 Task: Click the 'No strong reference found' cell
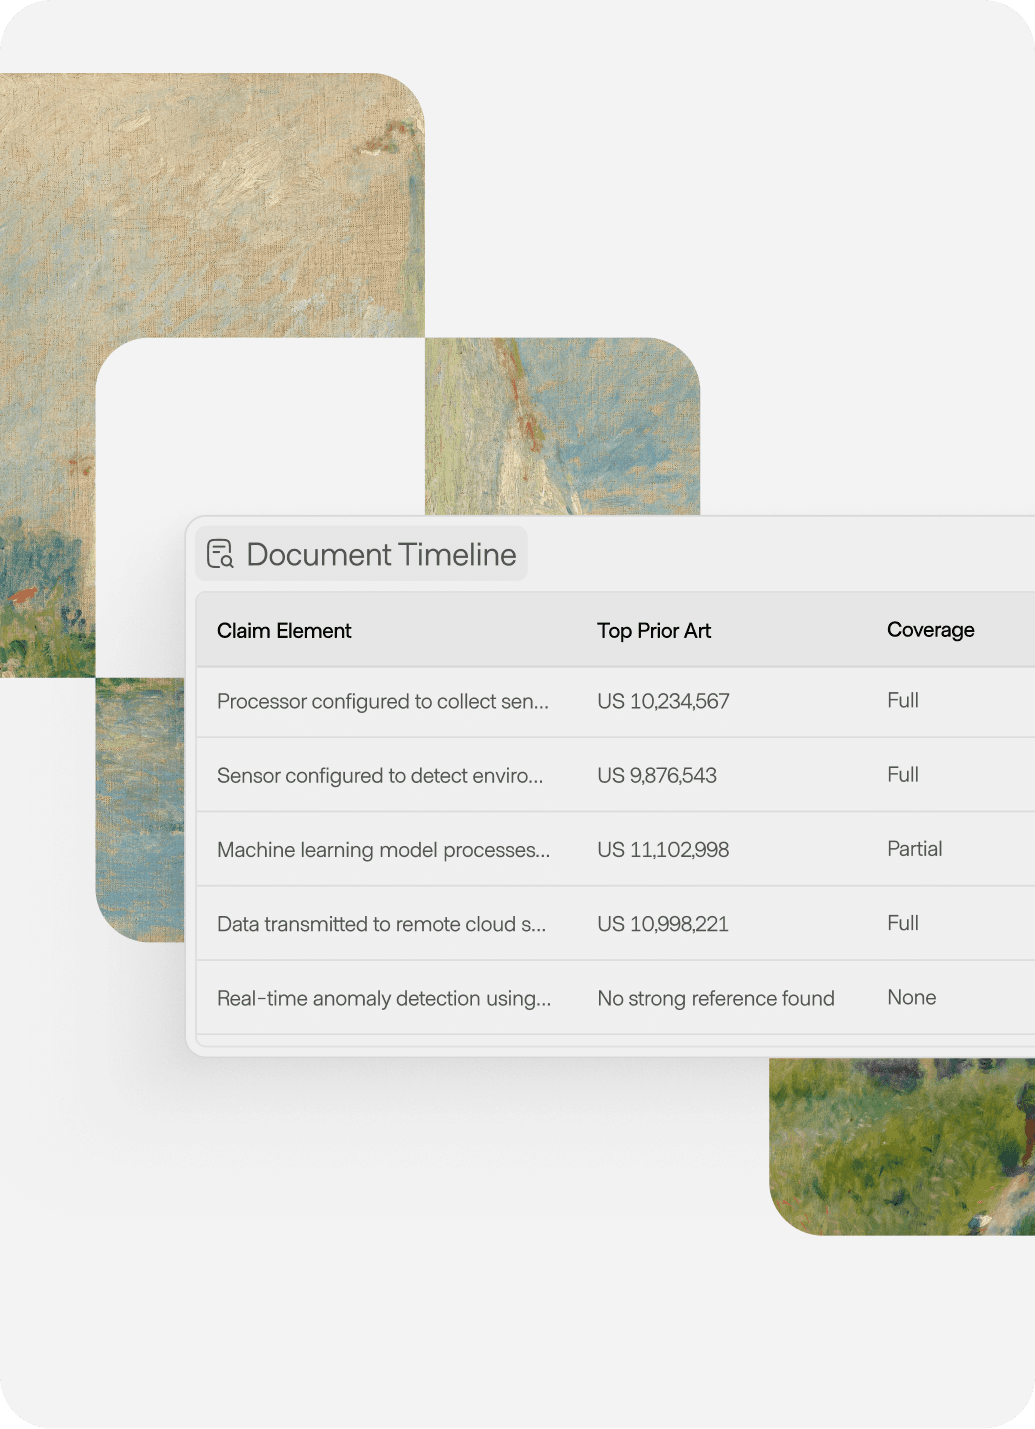(x=716, y=999)
